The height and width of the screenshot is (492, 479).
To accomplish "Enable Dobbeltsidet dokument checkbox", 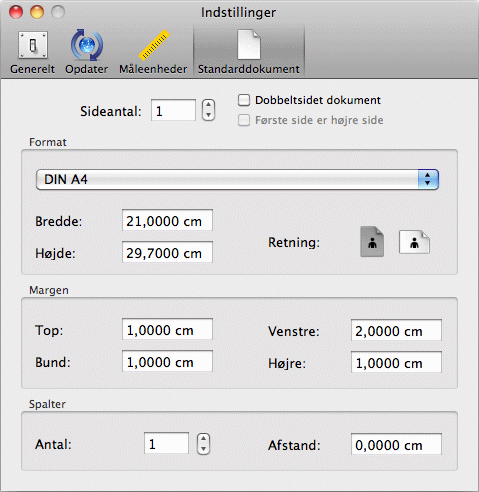I will click(244, 100).
